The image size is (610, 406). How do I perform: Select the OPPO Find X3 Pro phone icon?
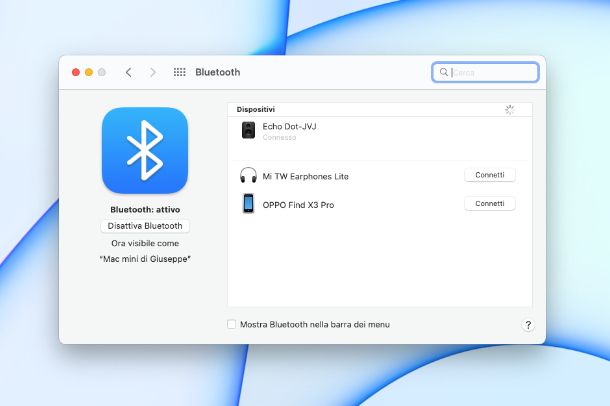pyautogui.click(x=248, y=203)
